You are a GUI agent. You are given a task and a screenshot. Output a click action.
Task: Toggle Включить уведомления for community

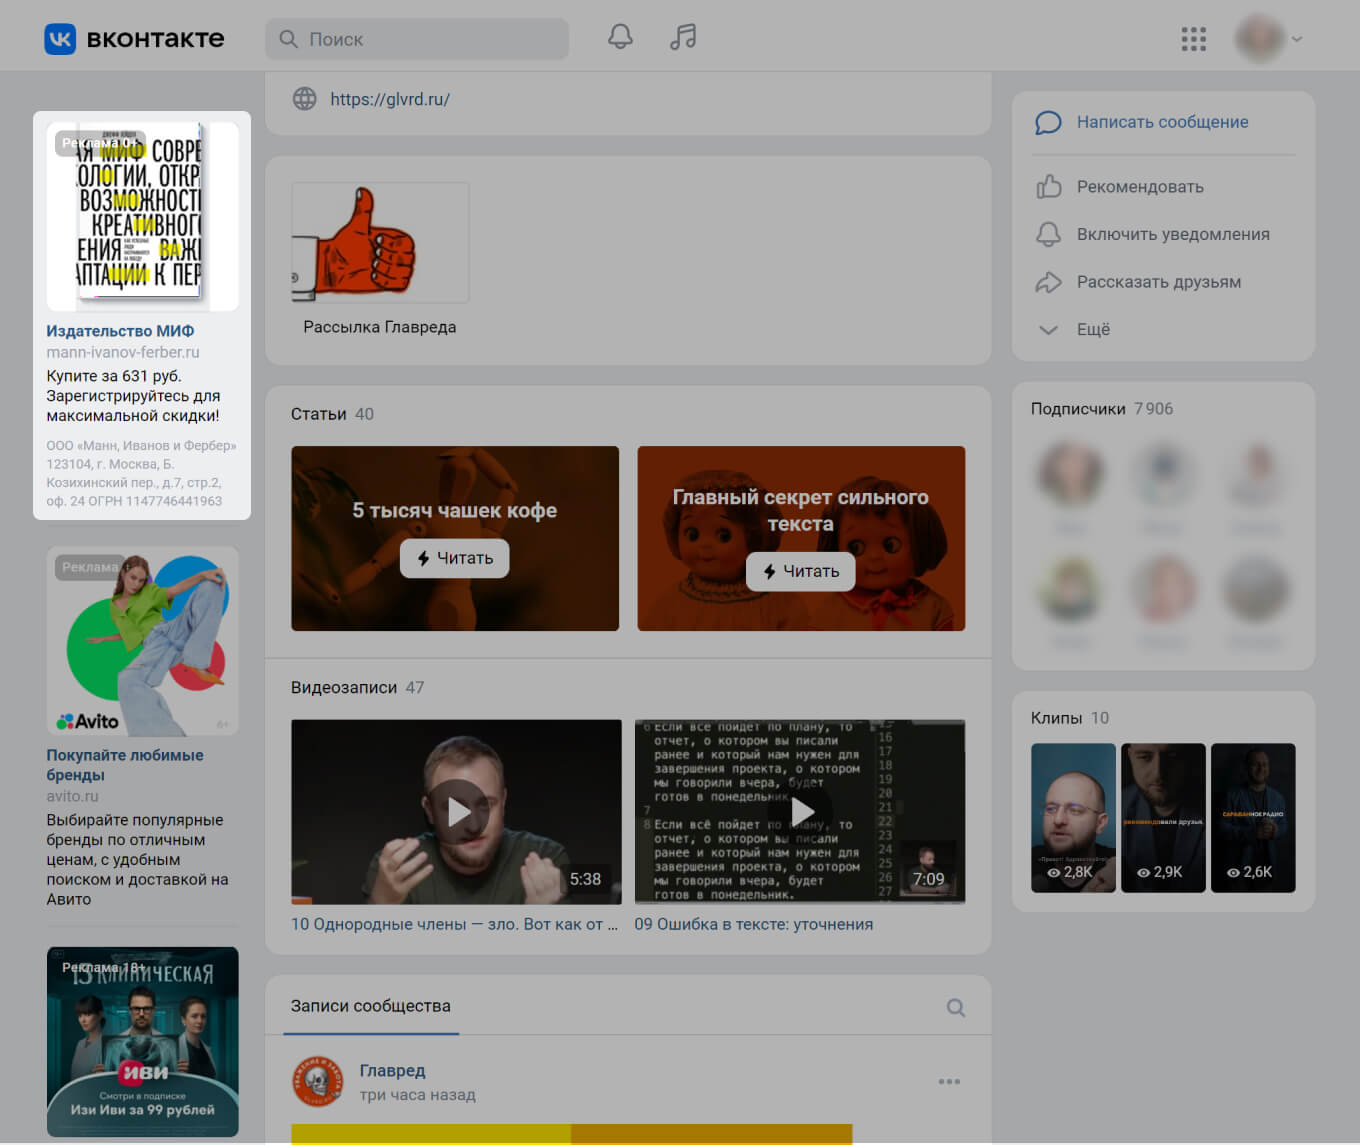[x=1172, y=234]
